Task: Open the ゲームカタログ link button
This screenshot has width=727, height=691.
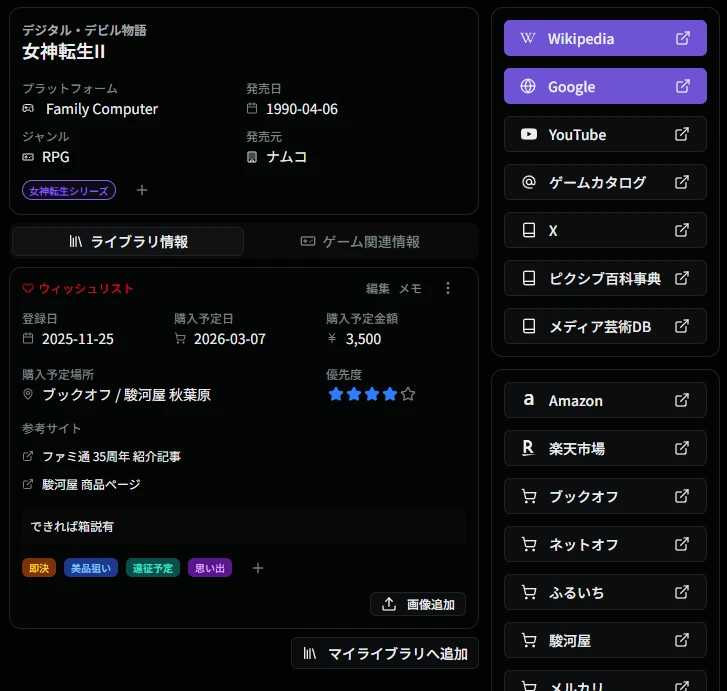Action: pyautogui.click(x=605, y=182)
